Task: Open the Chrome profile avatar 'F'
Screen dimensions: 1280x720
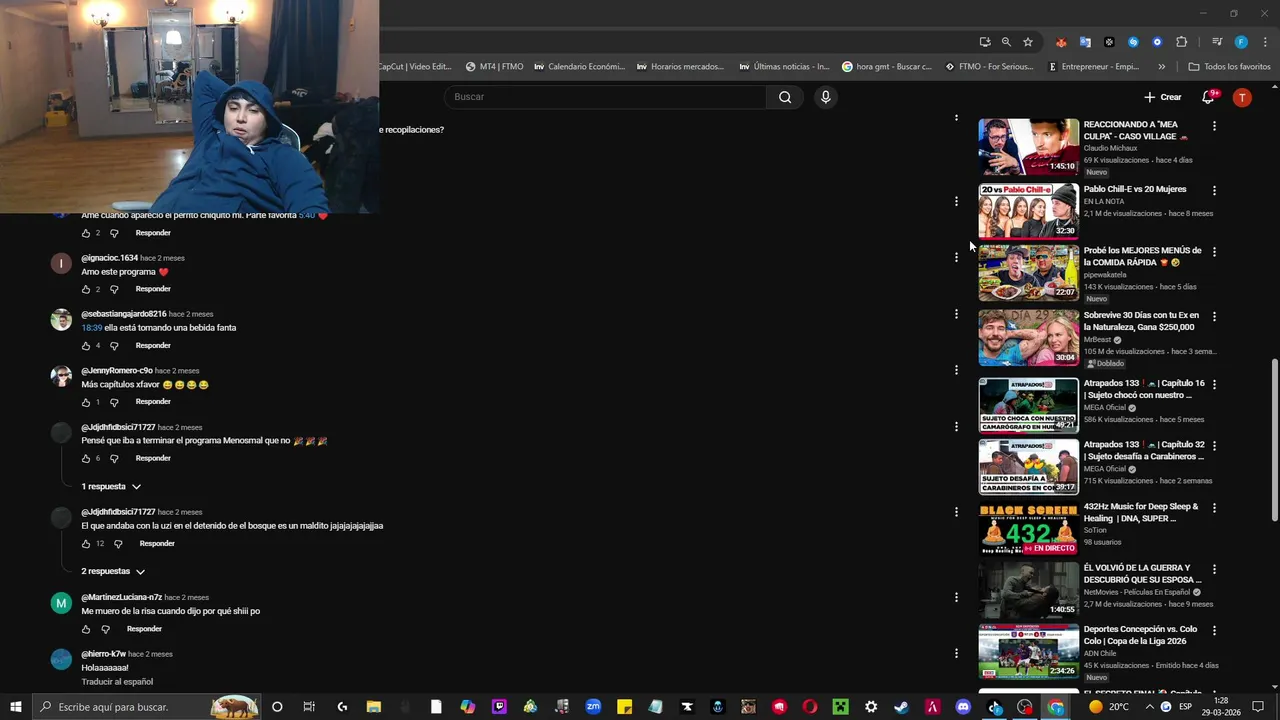Action: (x=1241, y=42)
